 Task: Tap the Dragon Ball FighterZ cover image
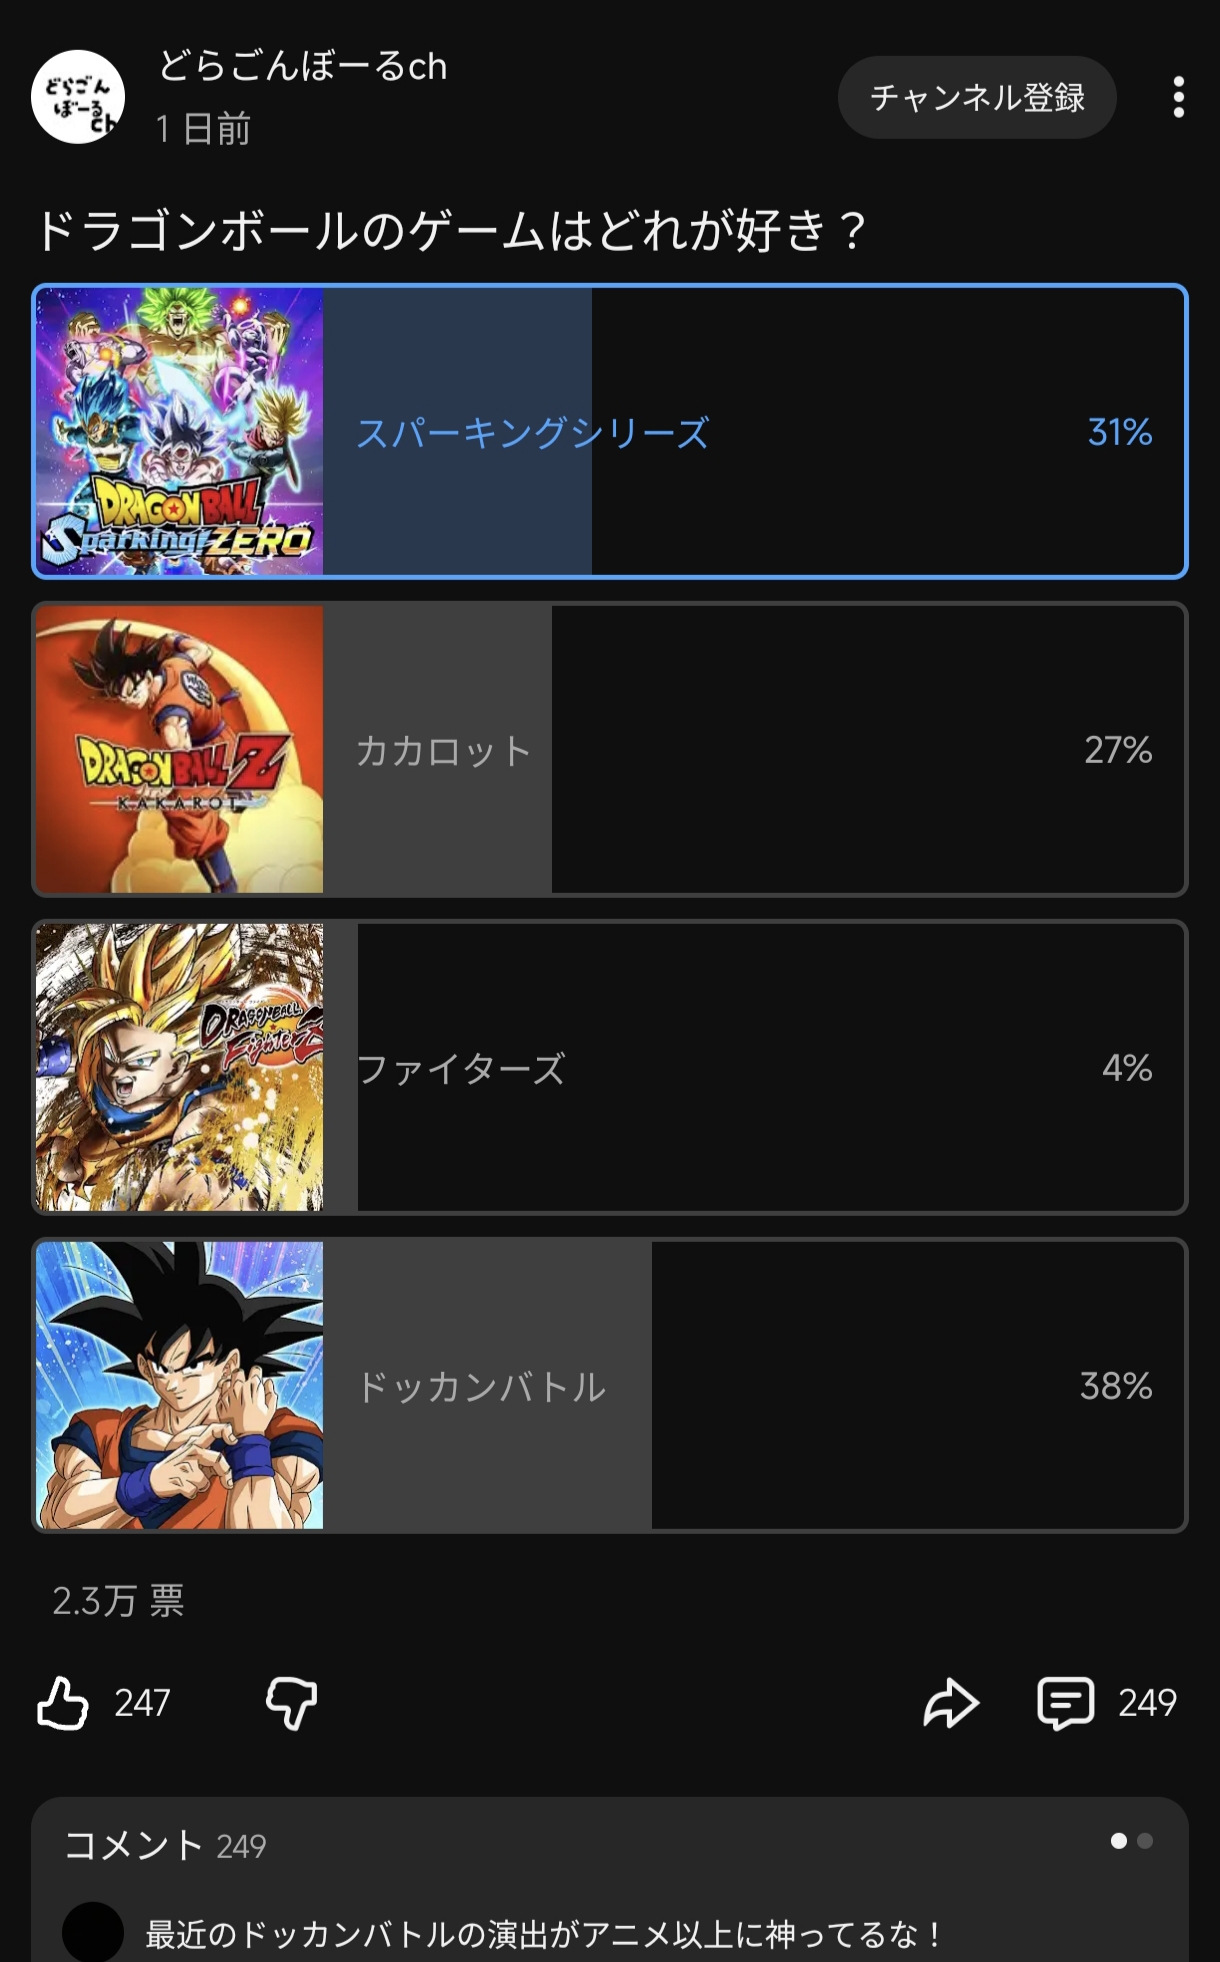(180, 1068)
